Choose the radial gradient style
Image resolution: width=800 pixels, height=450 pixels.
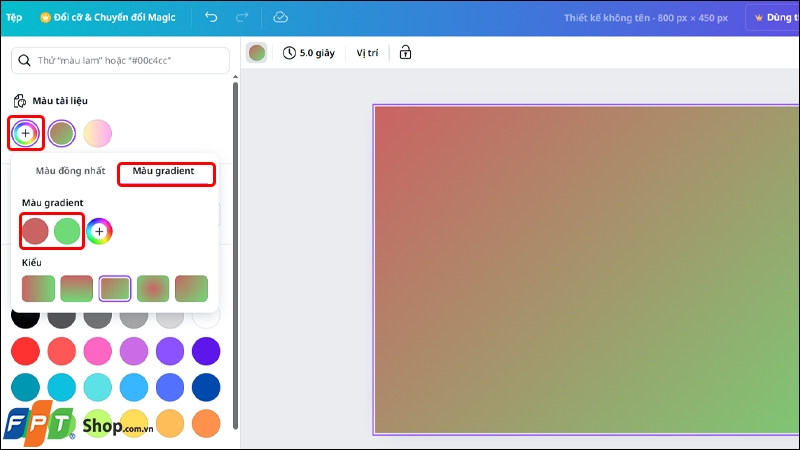[x=153, y=288]
